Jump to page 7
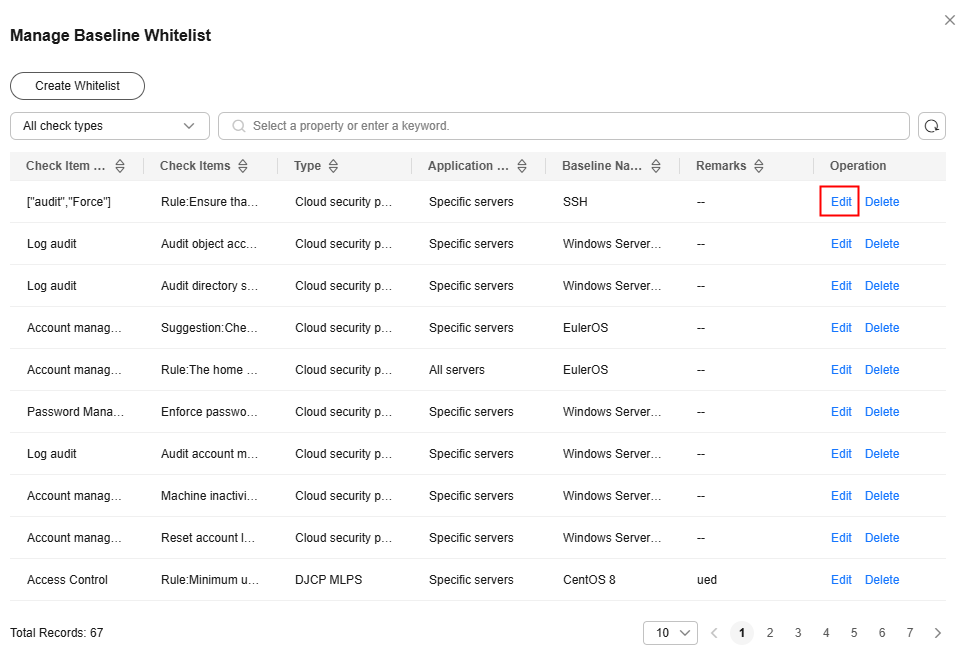The width and height of the screenshot is (968, 658). click(x=909, y=633)
